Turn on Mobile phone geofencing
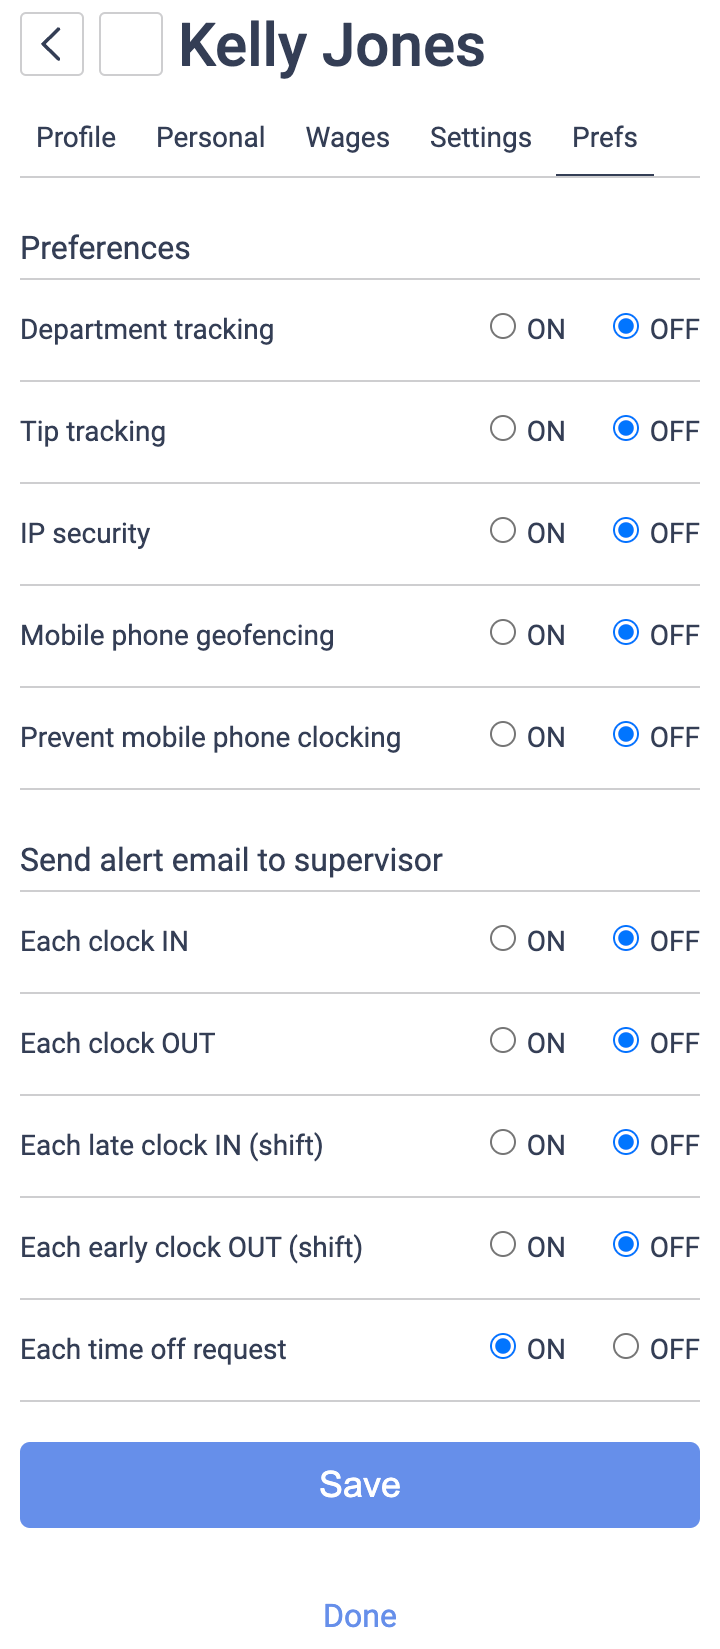 pos(503,633)
